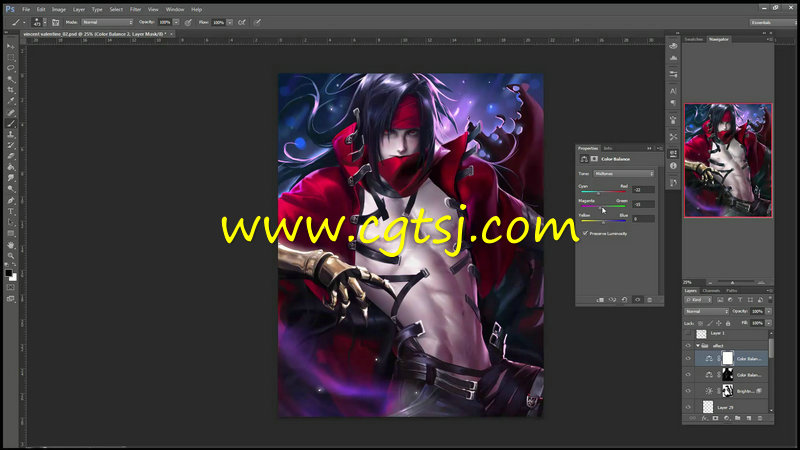Click the Yellow-Blue slider track
This screenshot has width=800, height=450.
[x=604, y=221]
